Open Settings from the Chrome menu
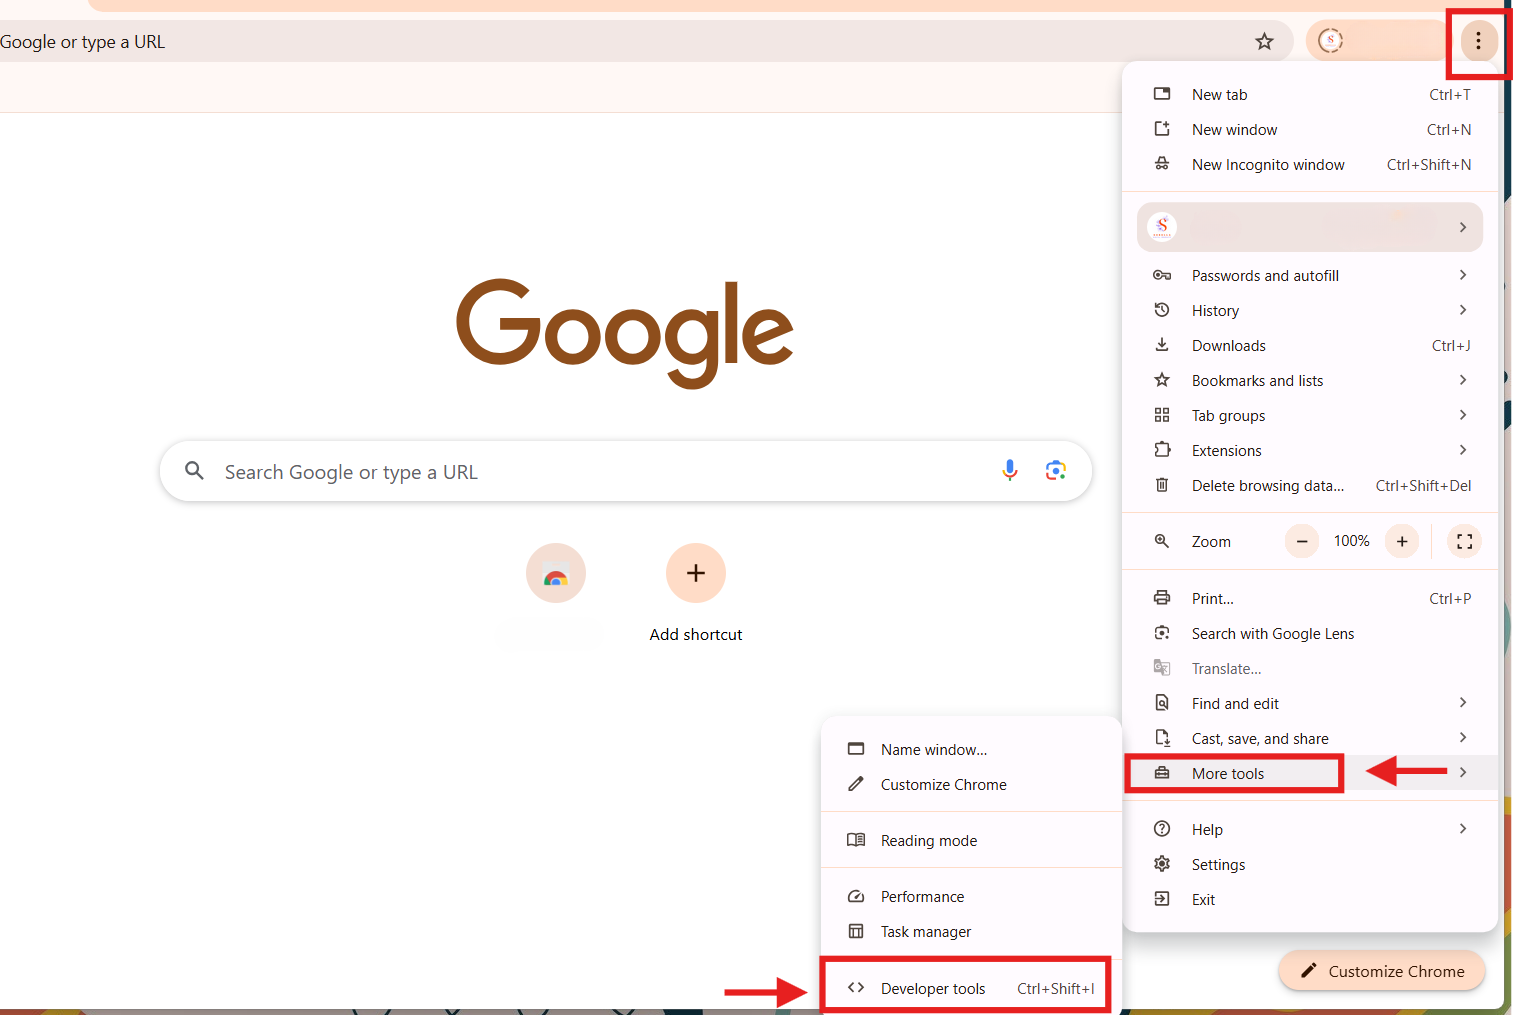The height and width of the screenshot is (1015, 1514). [x=1218, y=865]
